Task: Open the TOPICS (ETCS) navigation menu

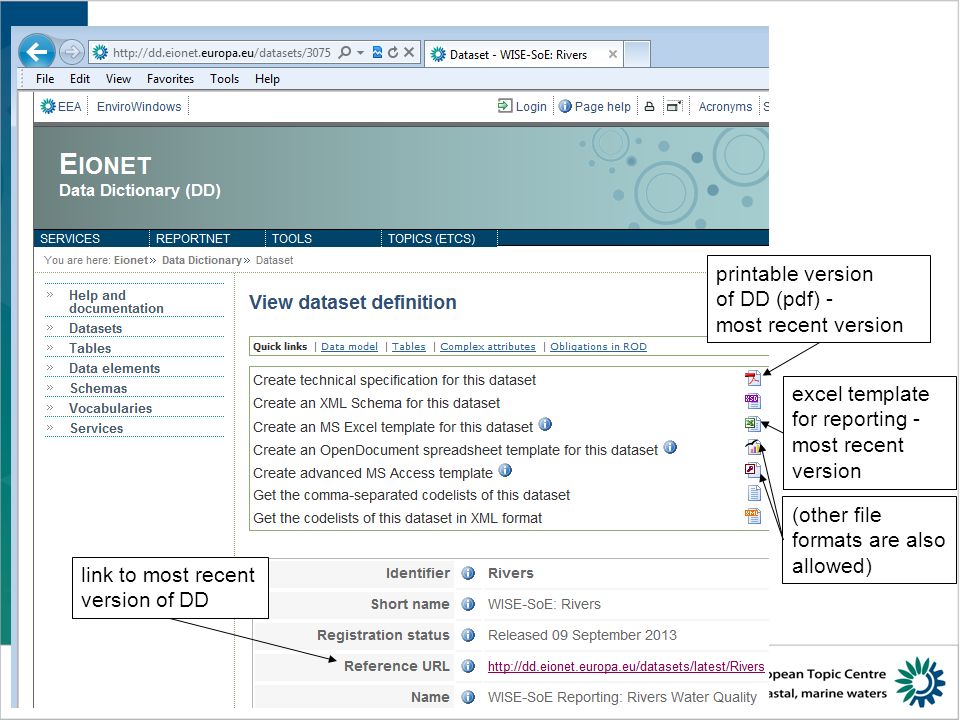Action: 431,238
